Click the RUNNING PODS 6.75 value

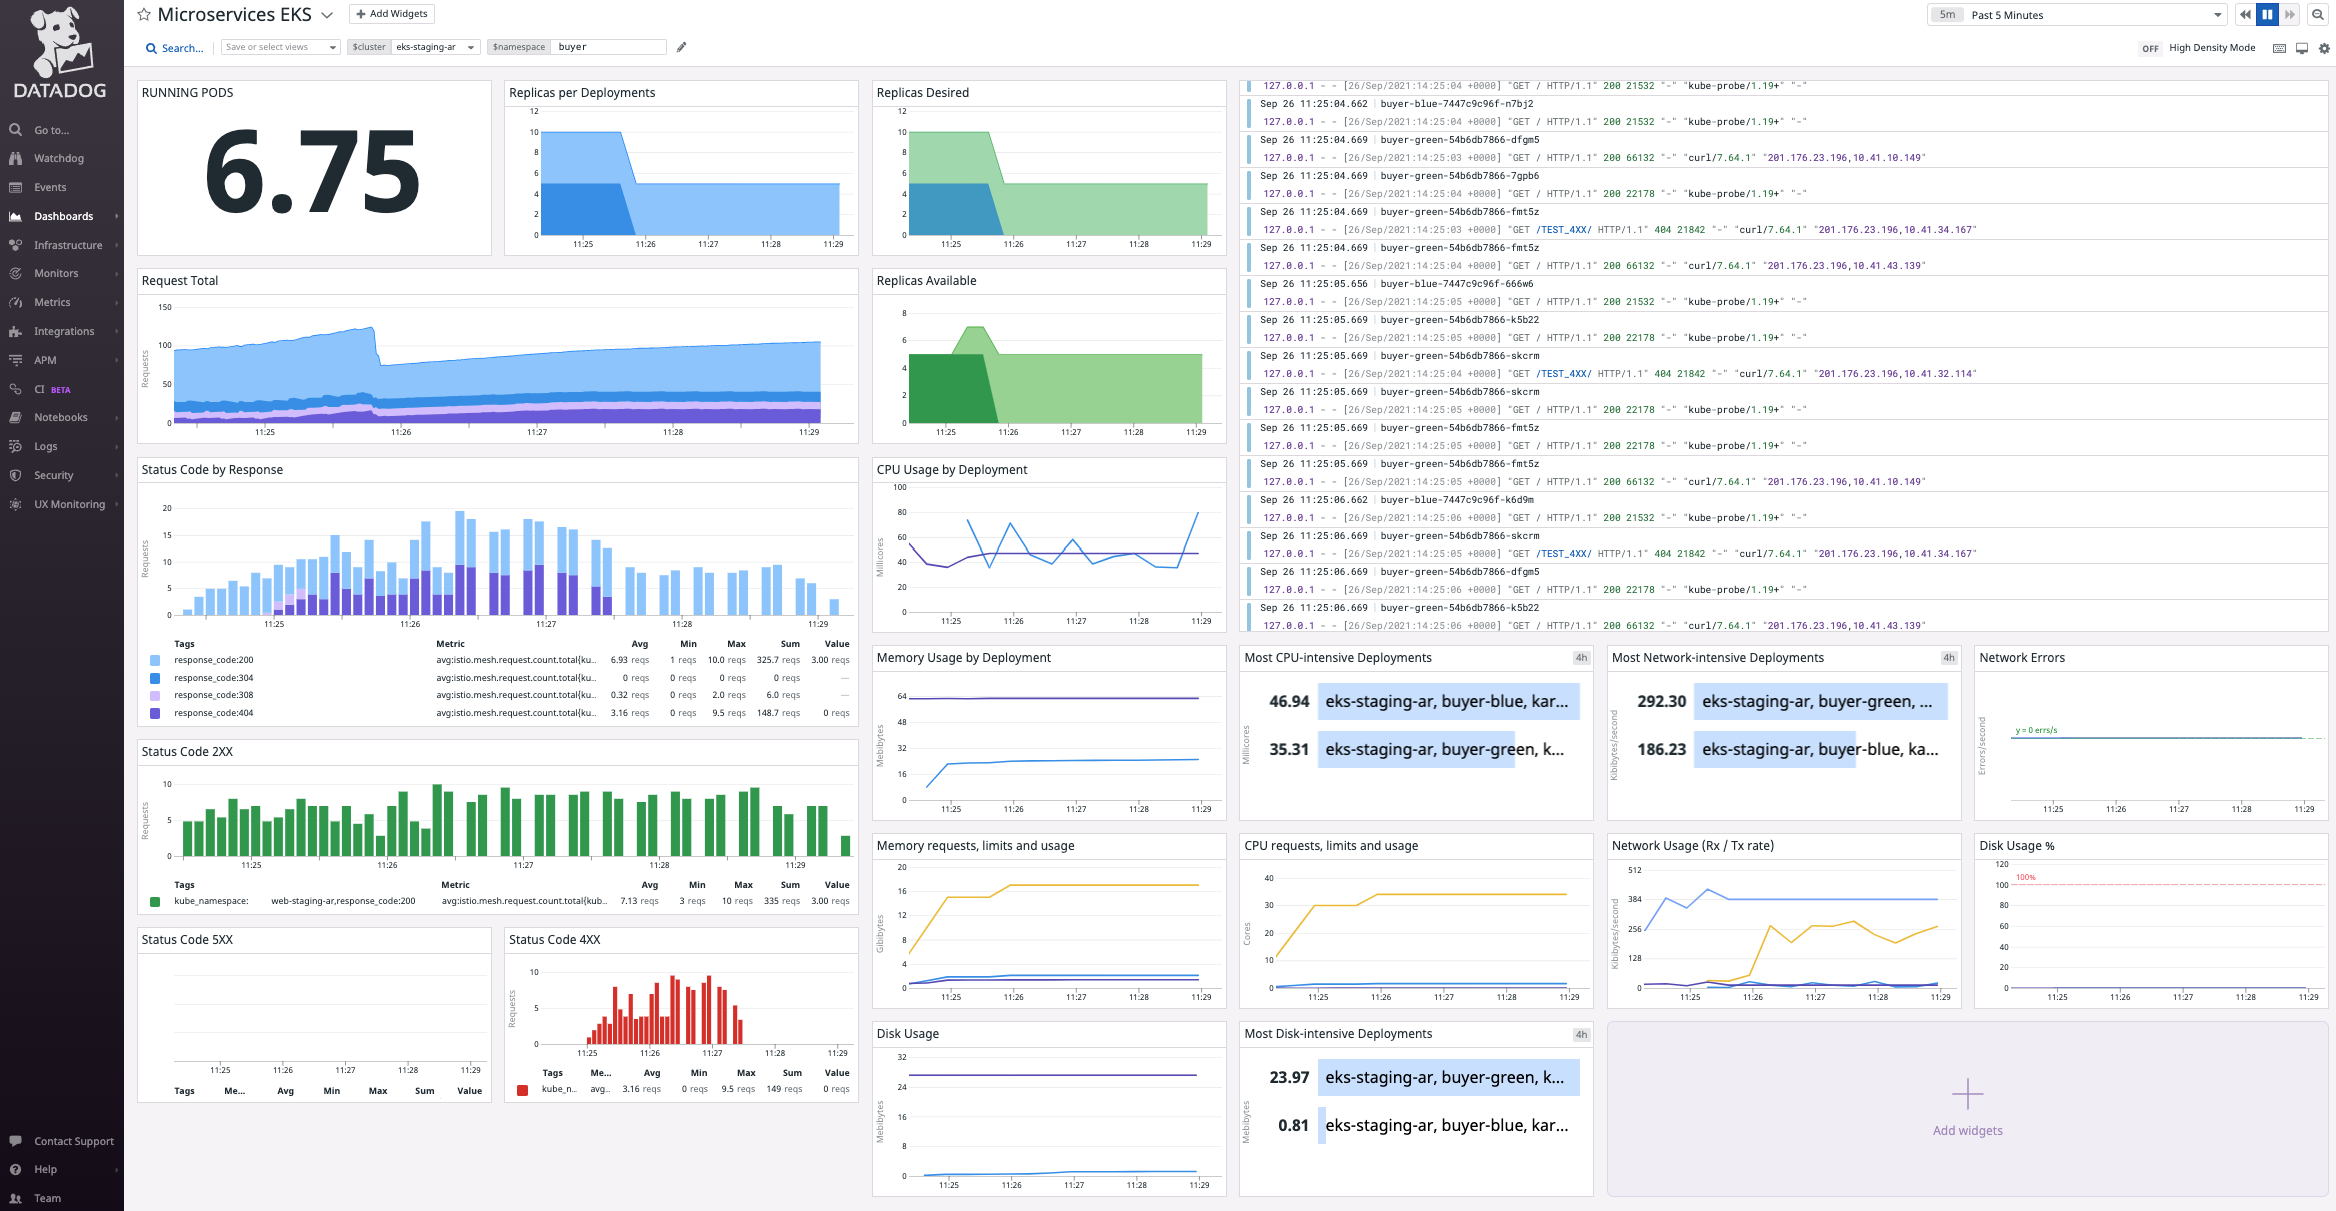pyautogui.click(x=312, y=172)
